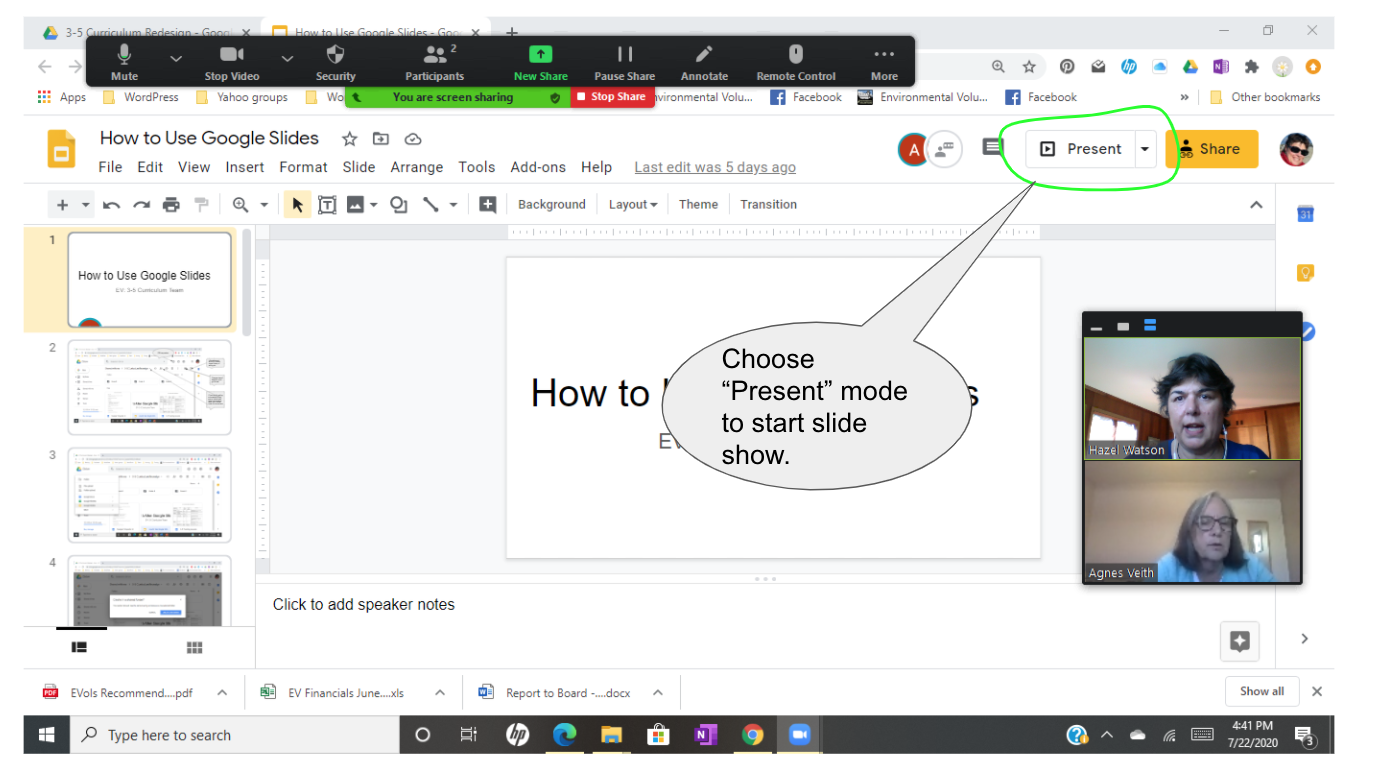Expand options for EV Financials June xls download

(440, 693)
